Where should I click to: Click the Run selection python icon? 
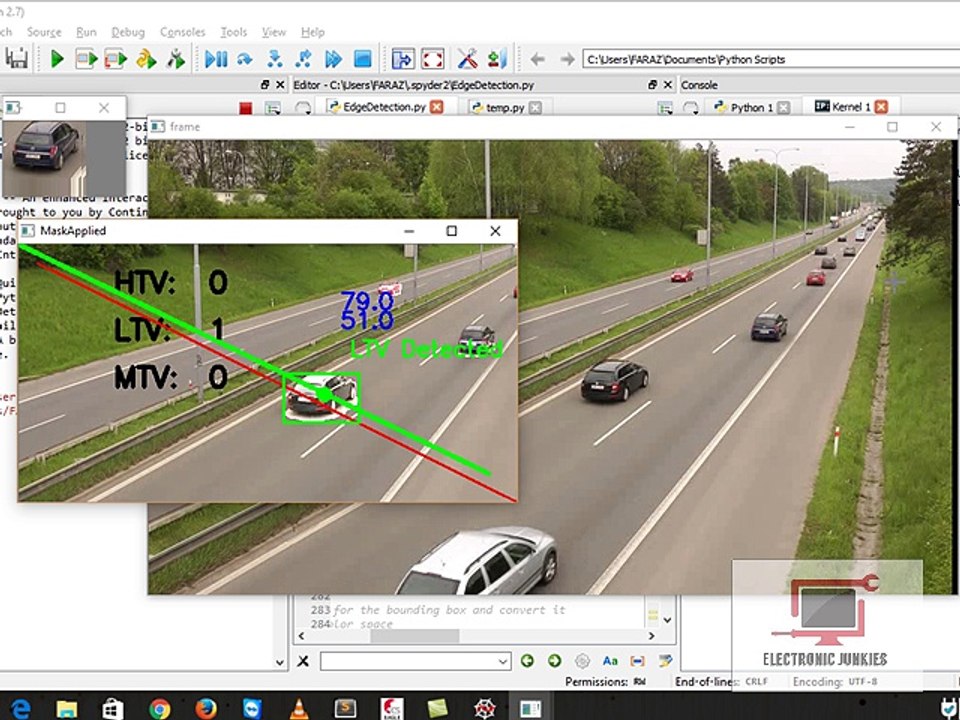[x=146, y=59]
